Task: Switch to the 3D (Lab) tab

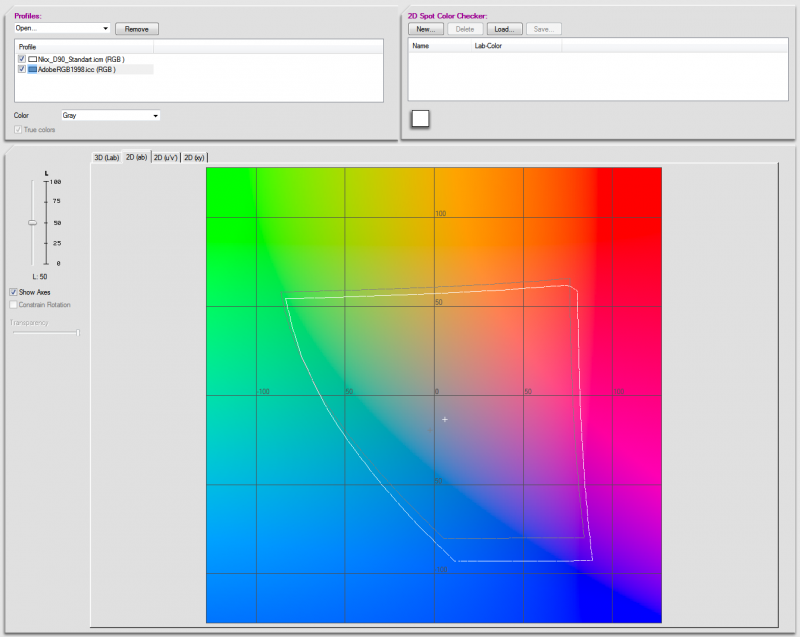Action: 107,158
